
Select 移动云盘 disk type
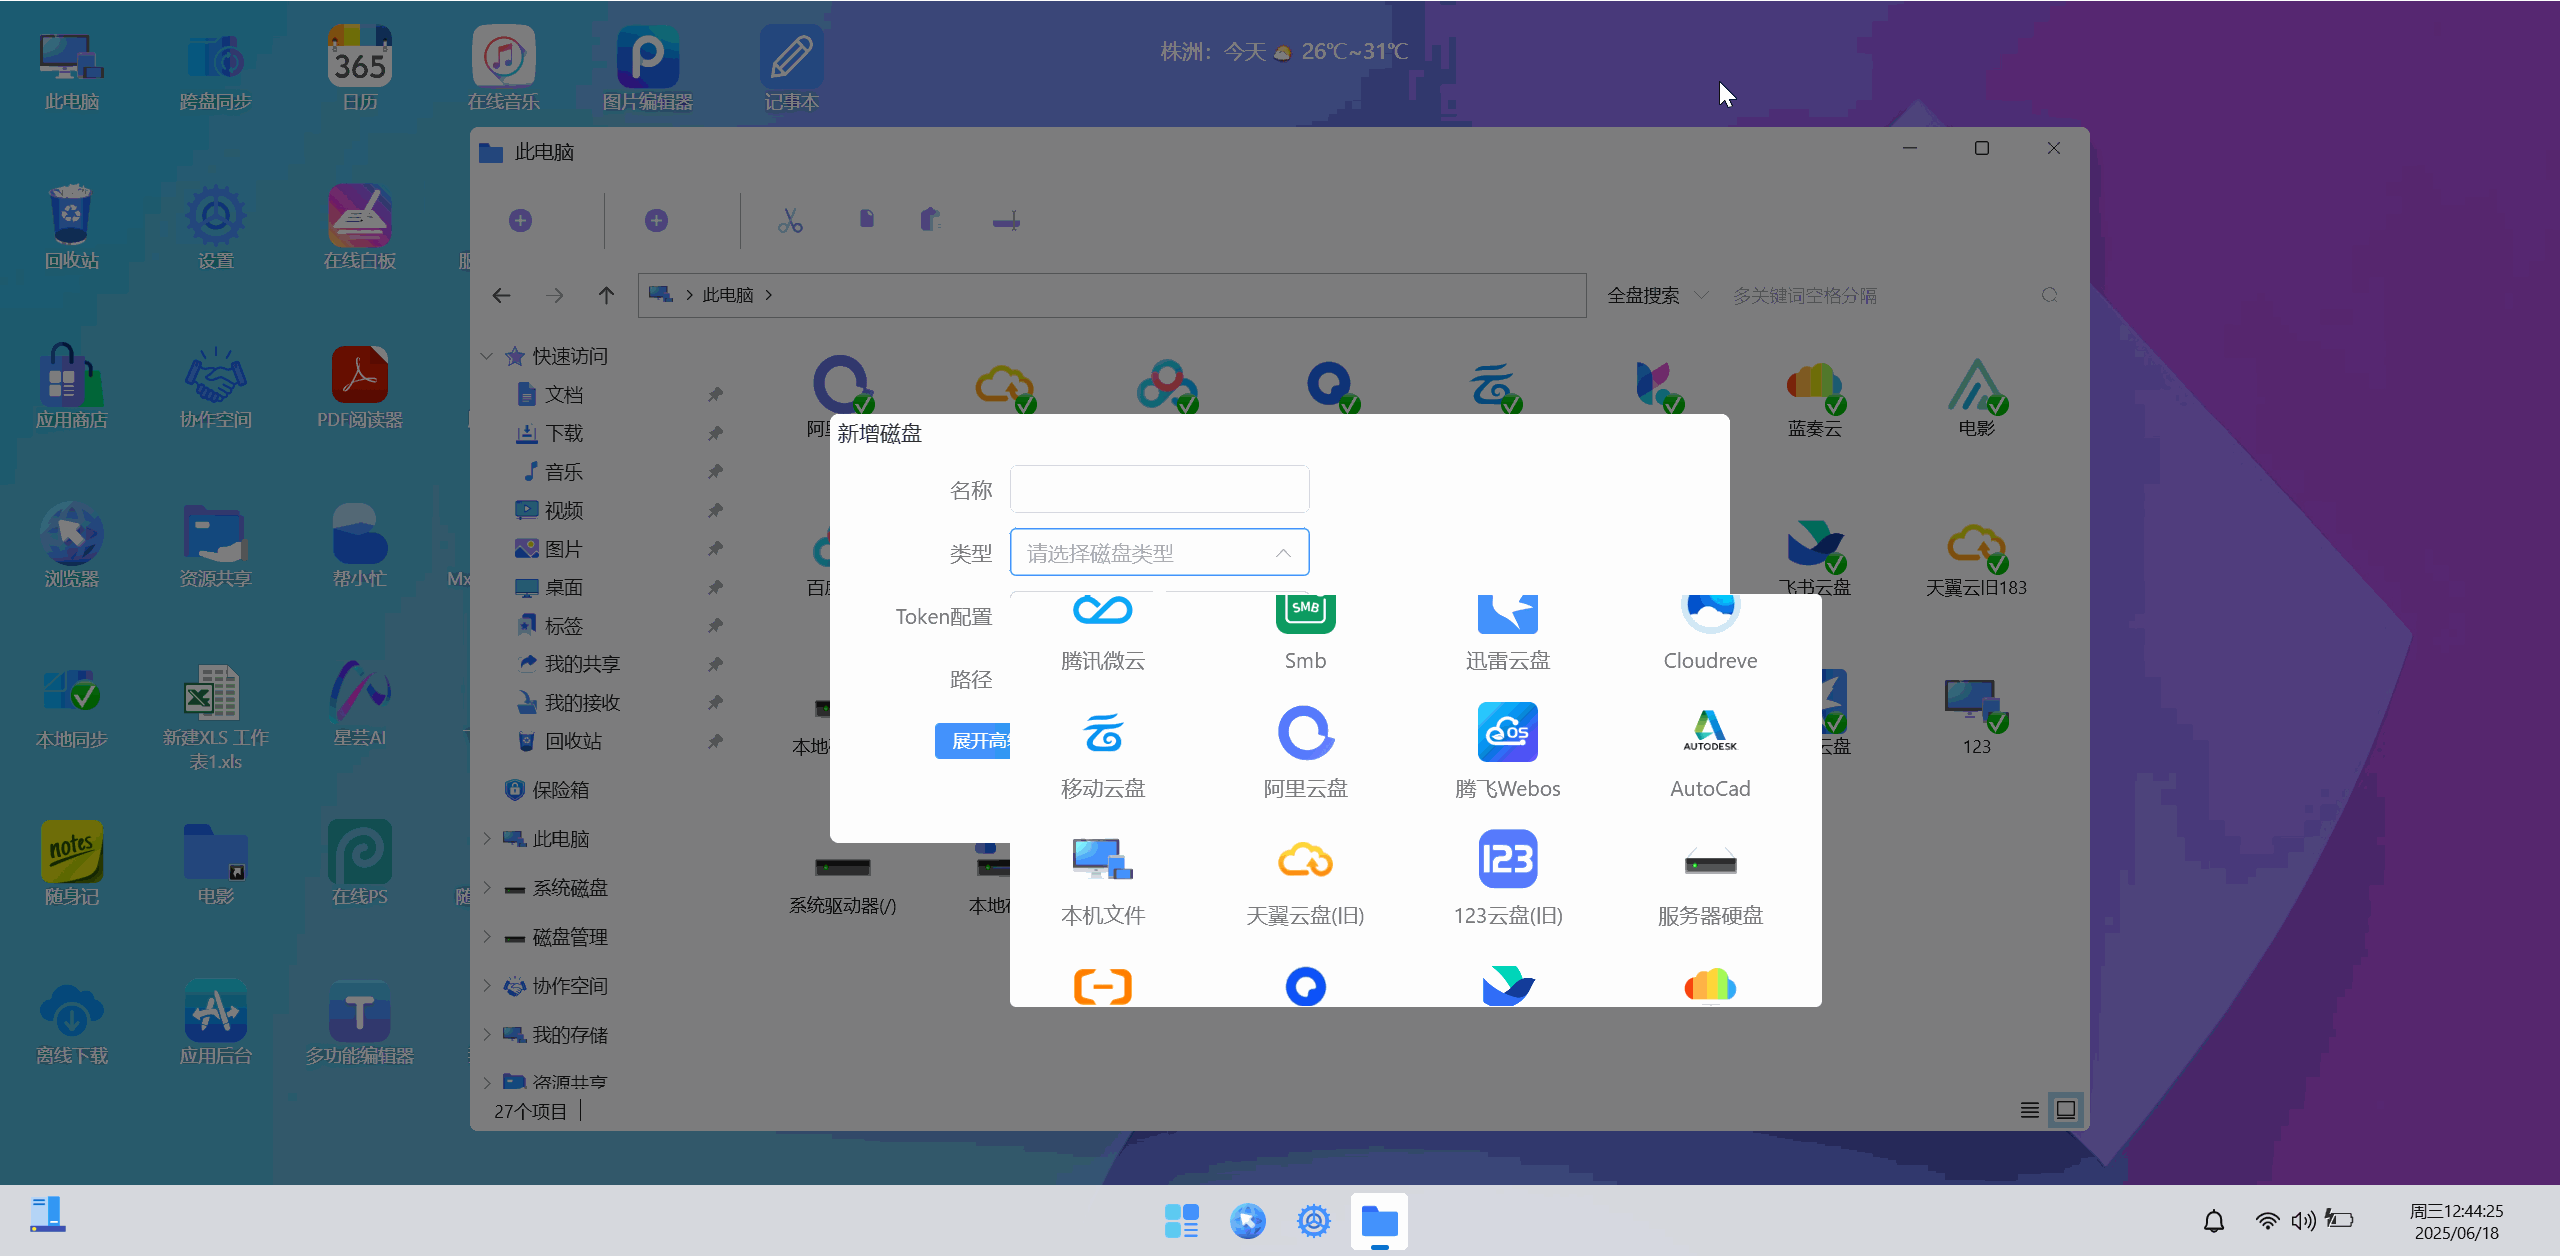coord(1103,752)
